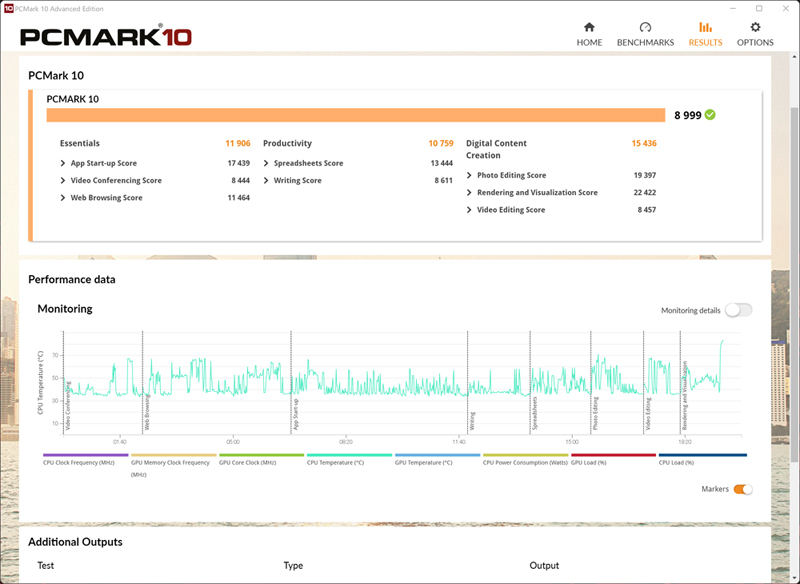800x584 pixels.
Task: Click the Video Conferencing marker on chart
Action: coord(68,406)
